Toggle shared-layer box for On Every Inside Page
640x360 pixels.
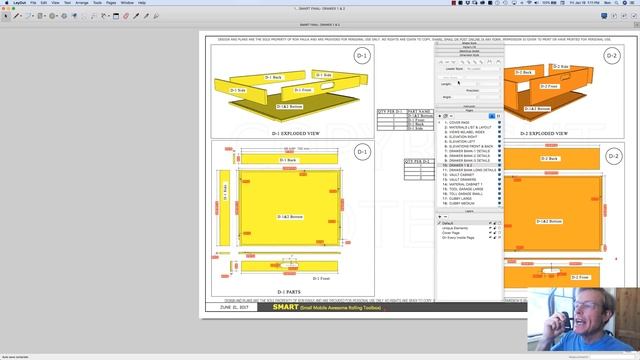click(499, 238)
